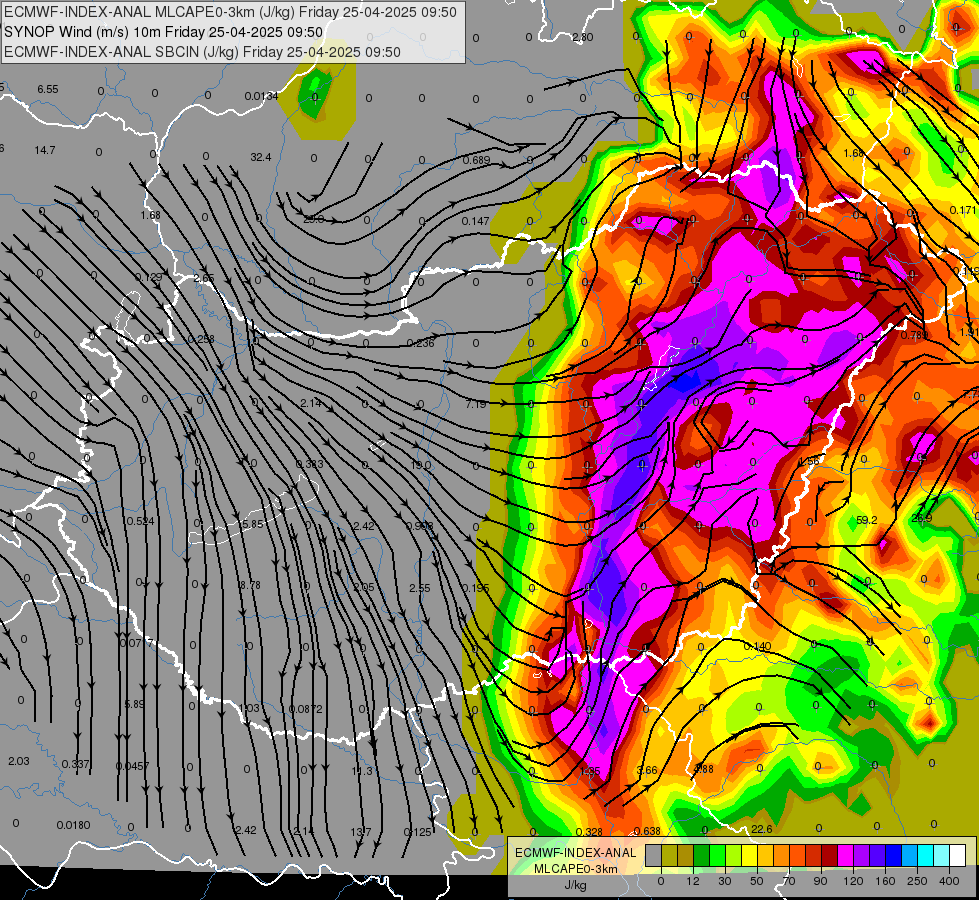
Task: Click the map value 0.903
Action: tap(420, 526)
